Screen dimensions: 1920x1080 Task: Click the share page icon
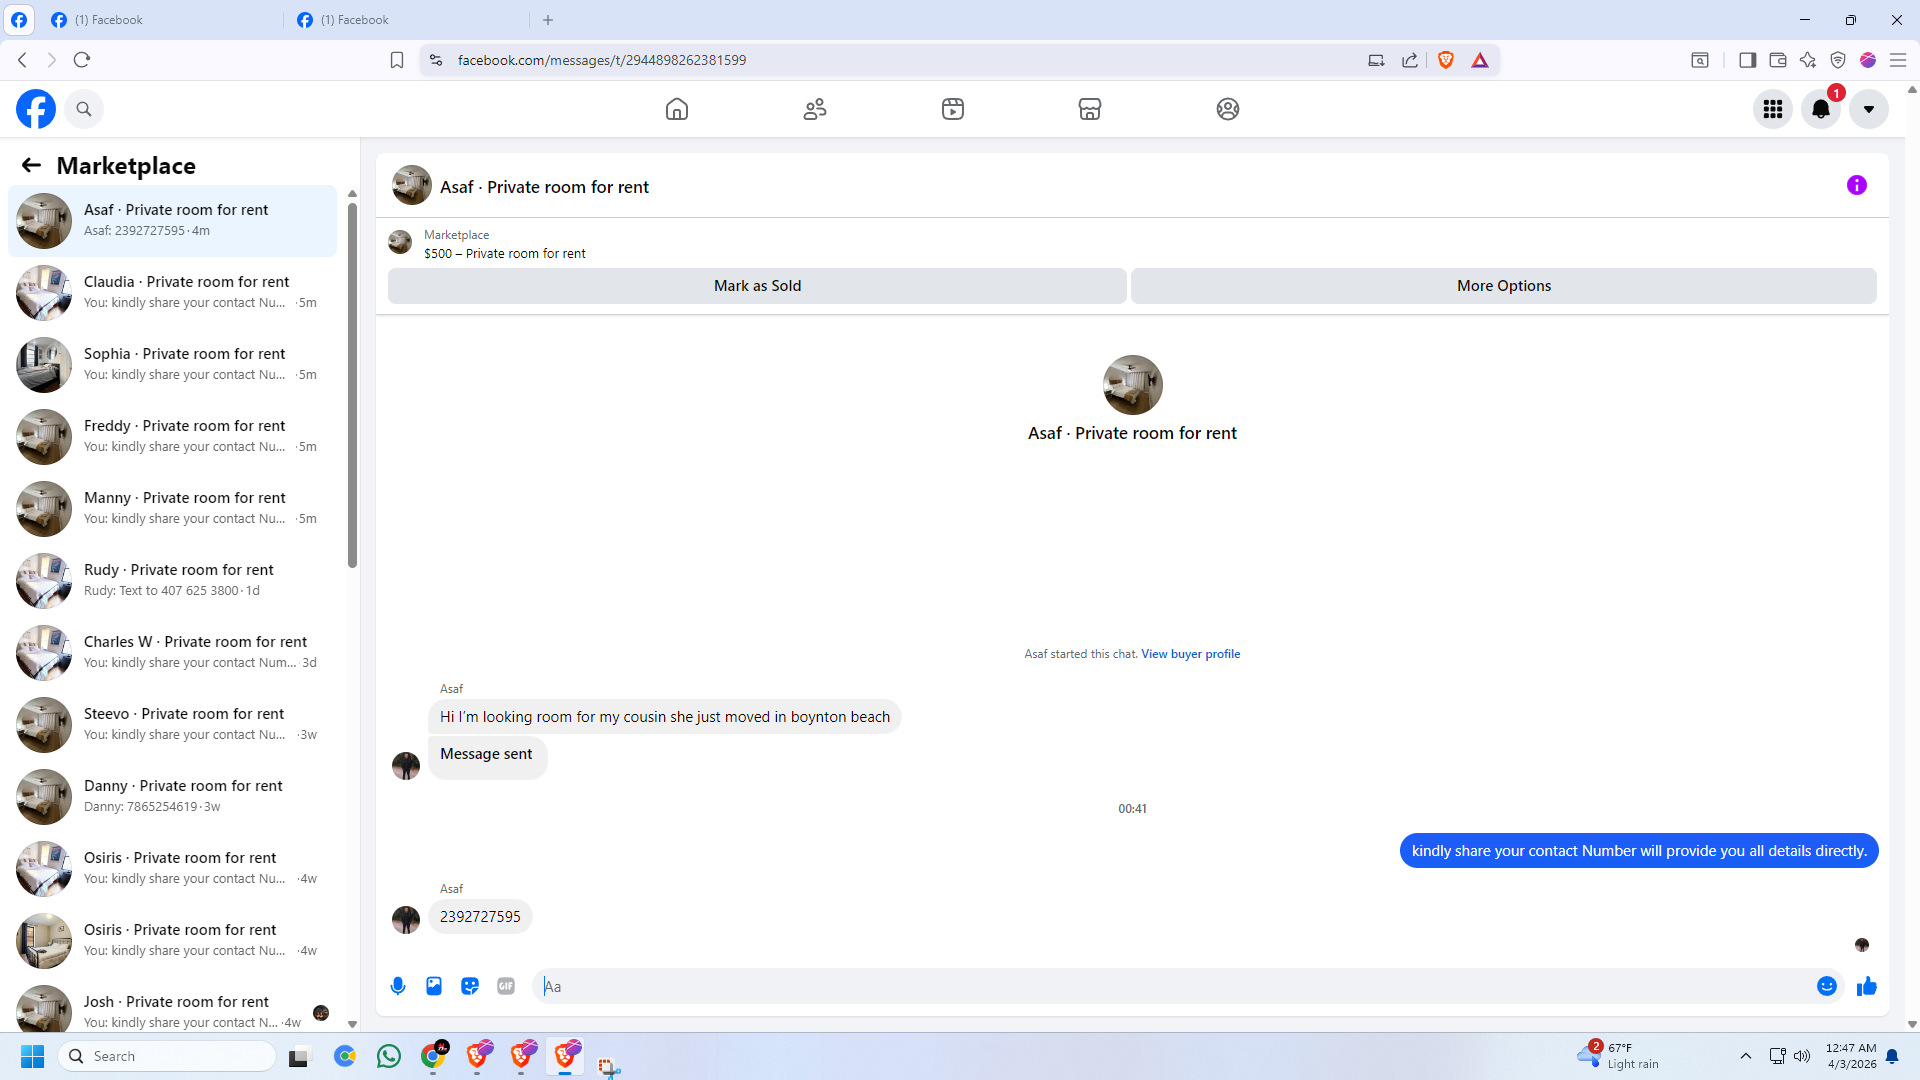pos(1410,60)
